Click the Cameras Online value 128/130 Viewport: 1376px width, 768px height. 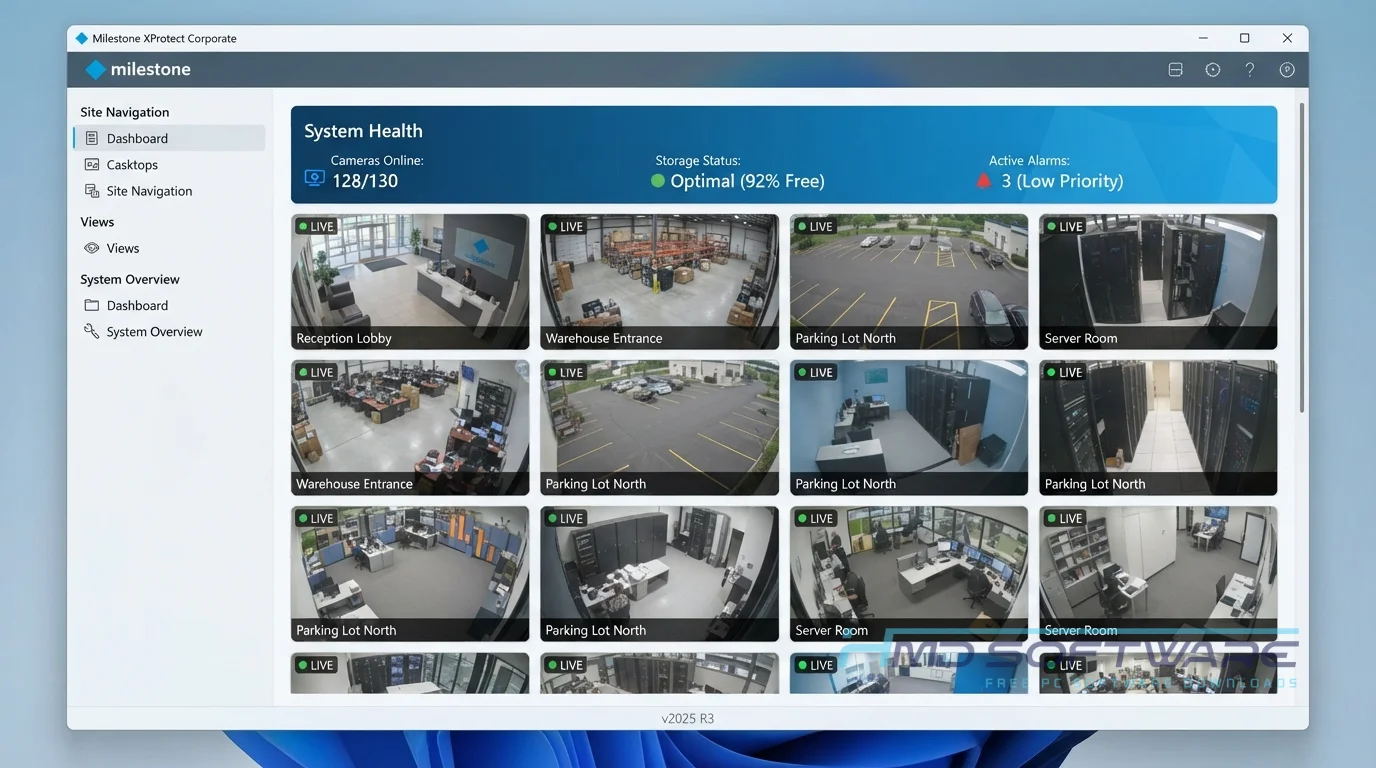point(365,181)
